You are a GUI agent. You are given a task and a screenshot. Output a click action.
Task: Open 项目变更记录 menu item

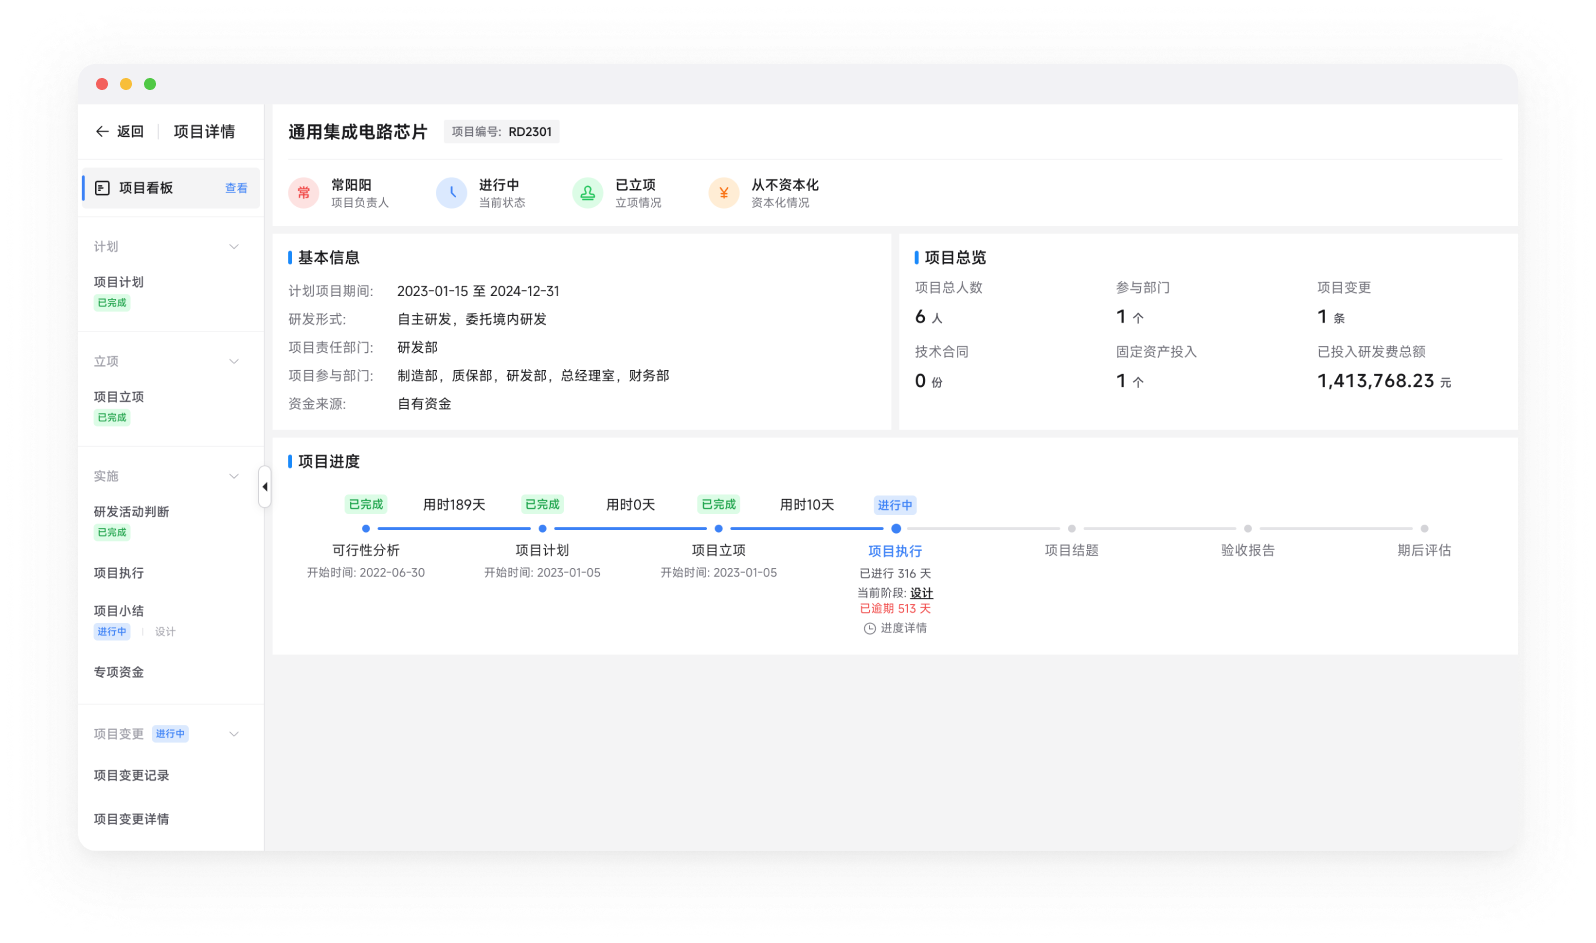pyautogui.click(x=131, y=776)
